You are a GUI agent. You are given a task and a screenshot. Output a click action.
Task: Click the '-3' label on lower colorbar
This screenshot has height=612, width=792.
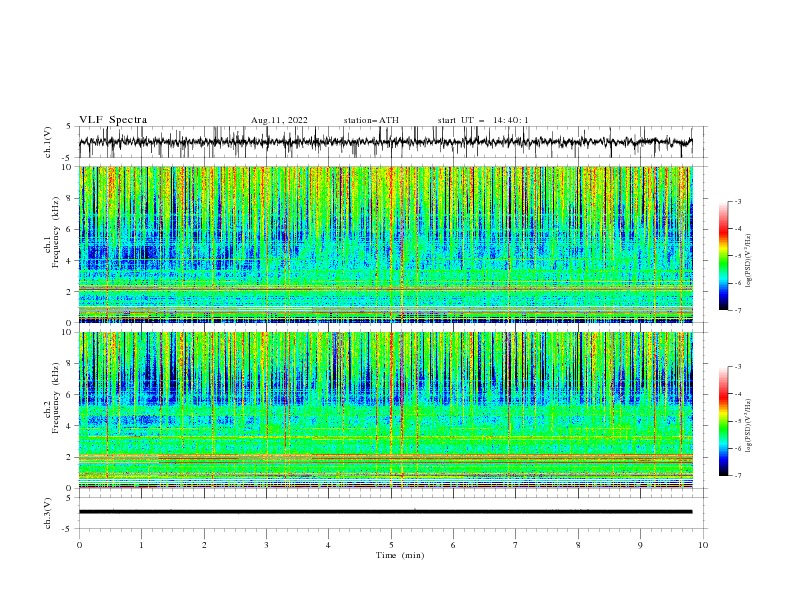(x=737, y=367)
